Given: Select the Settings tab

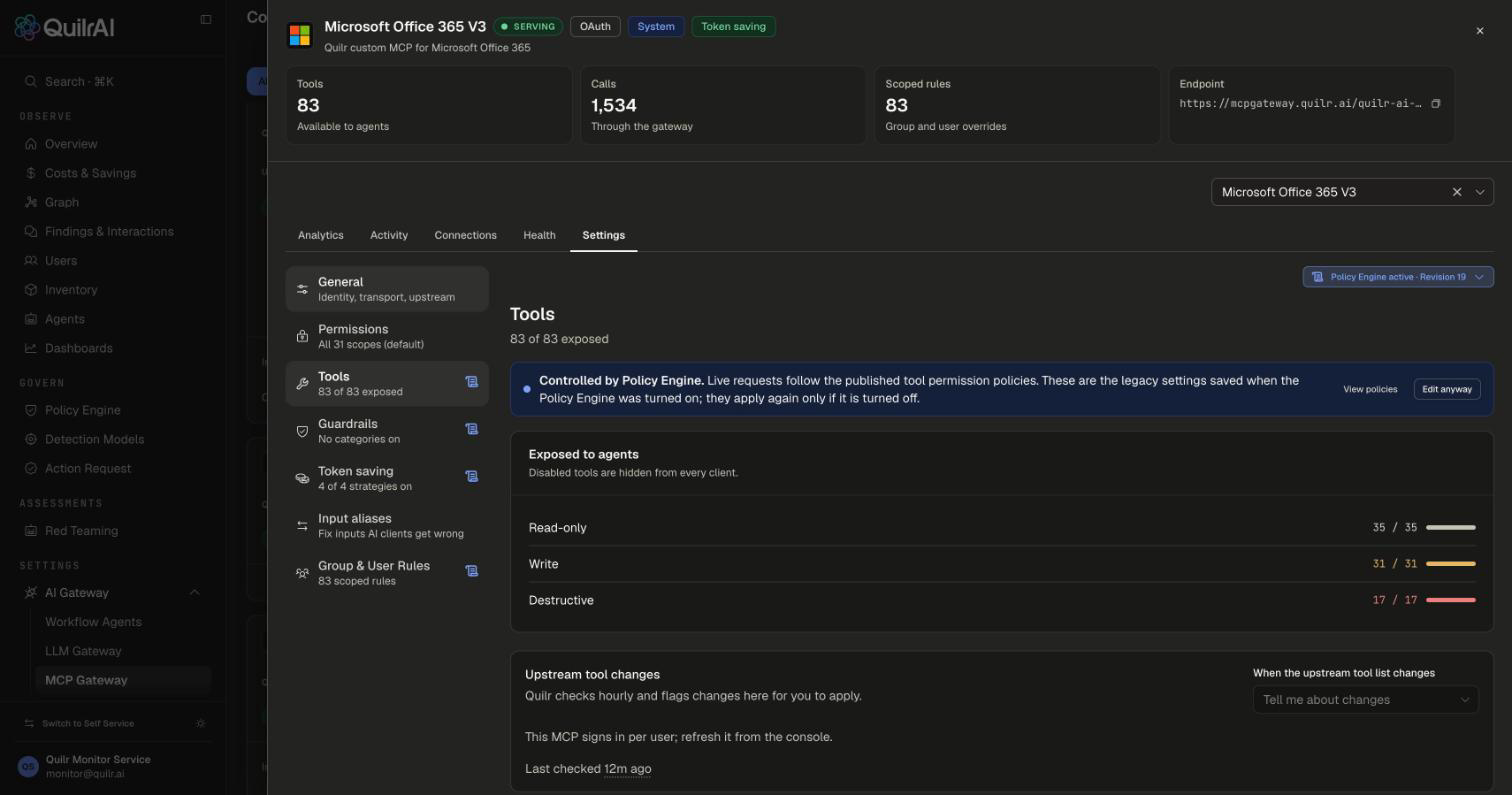Looking at the screenshot, I should 604,235.
